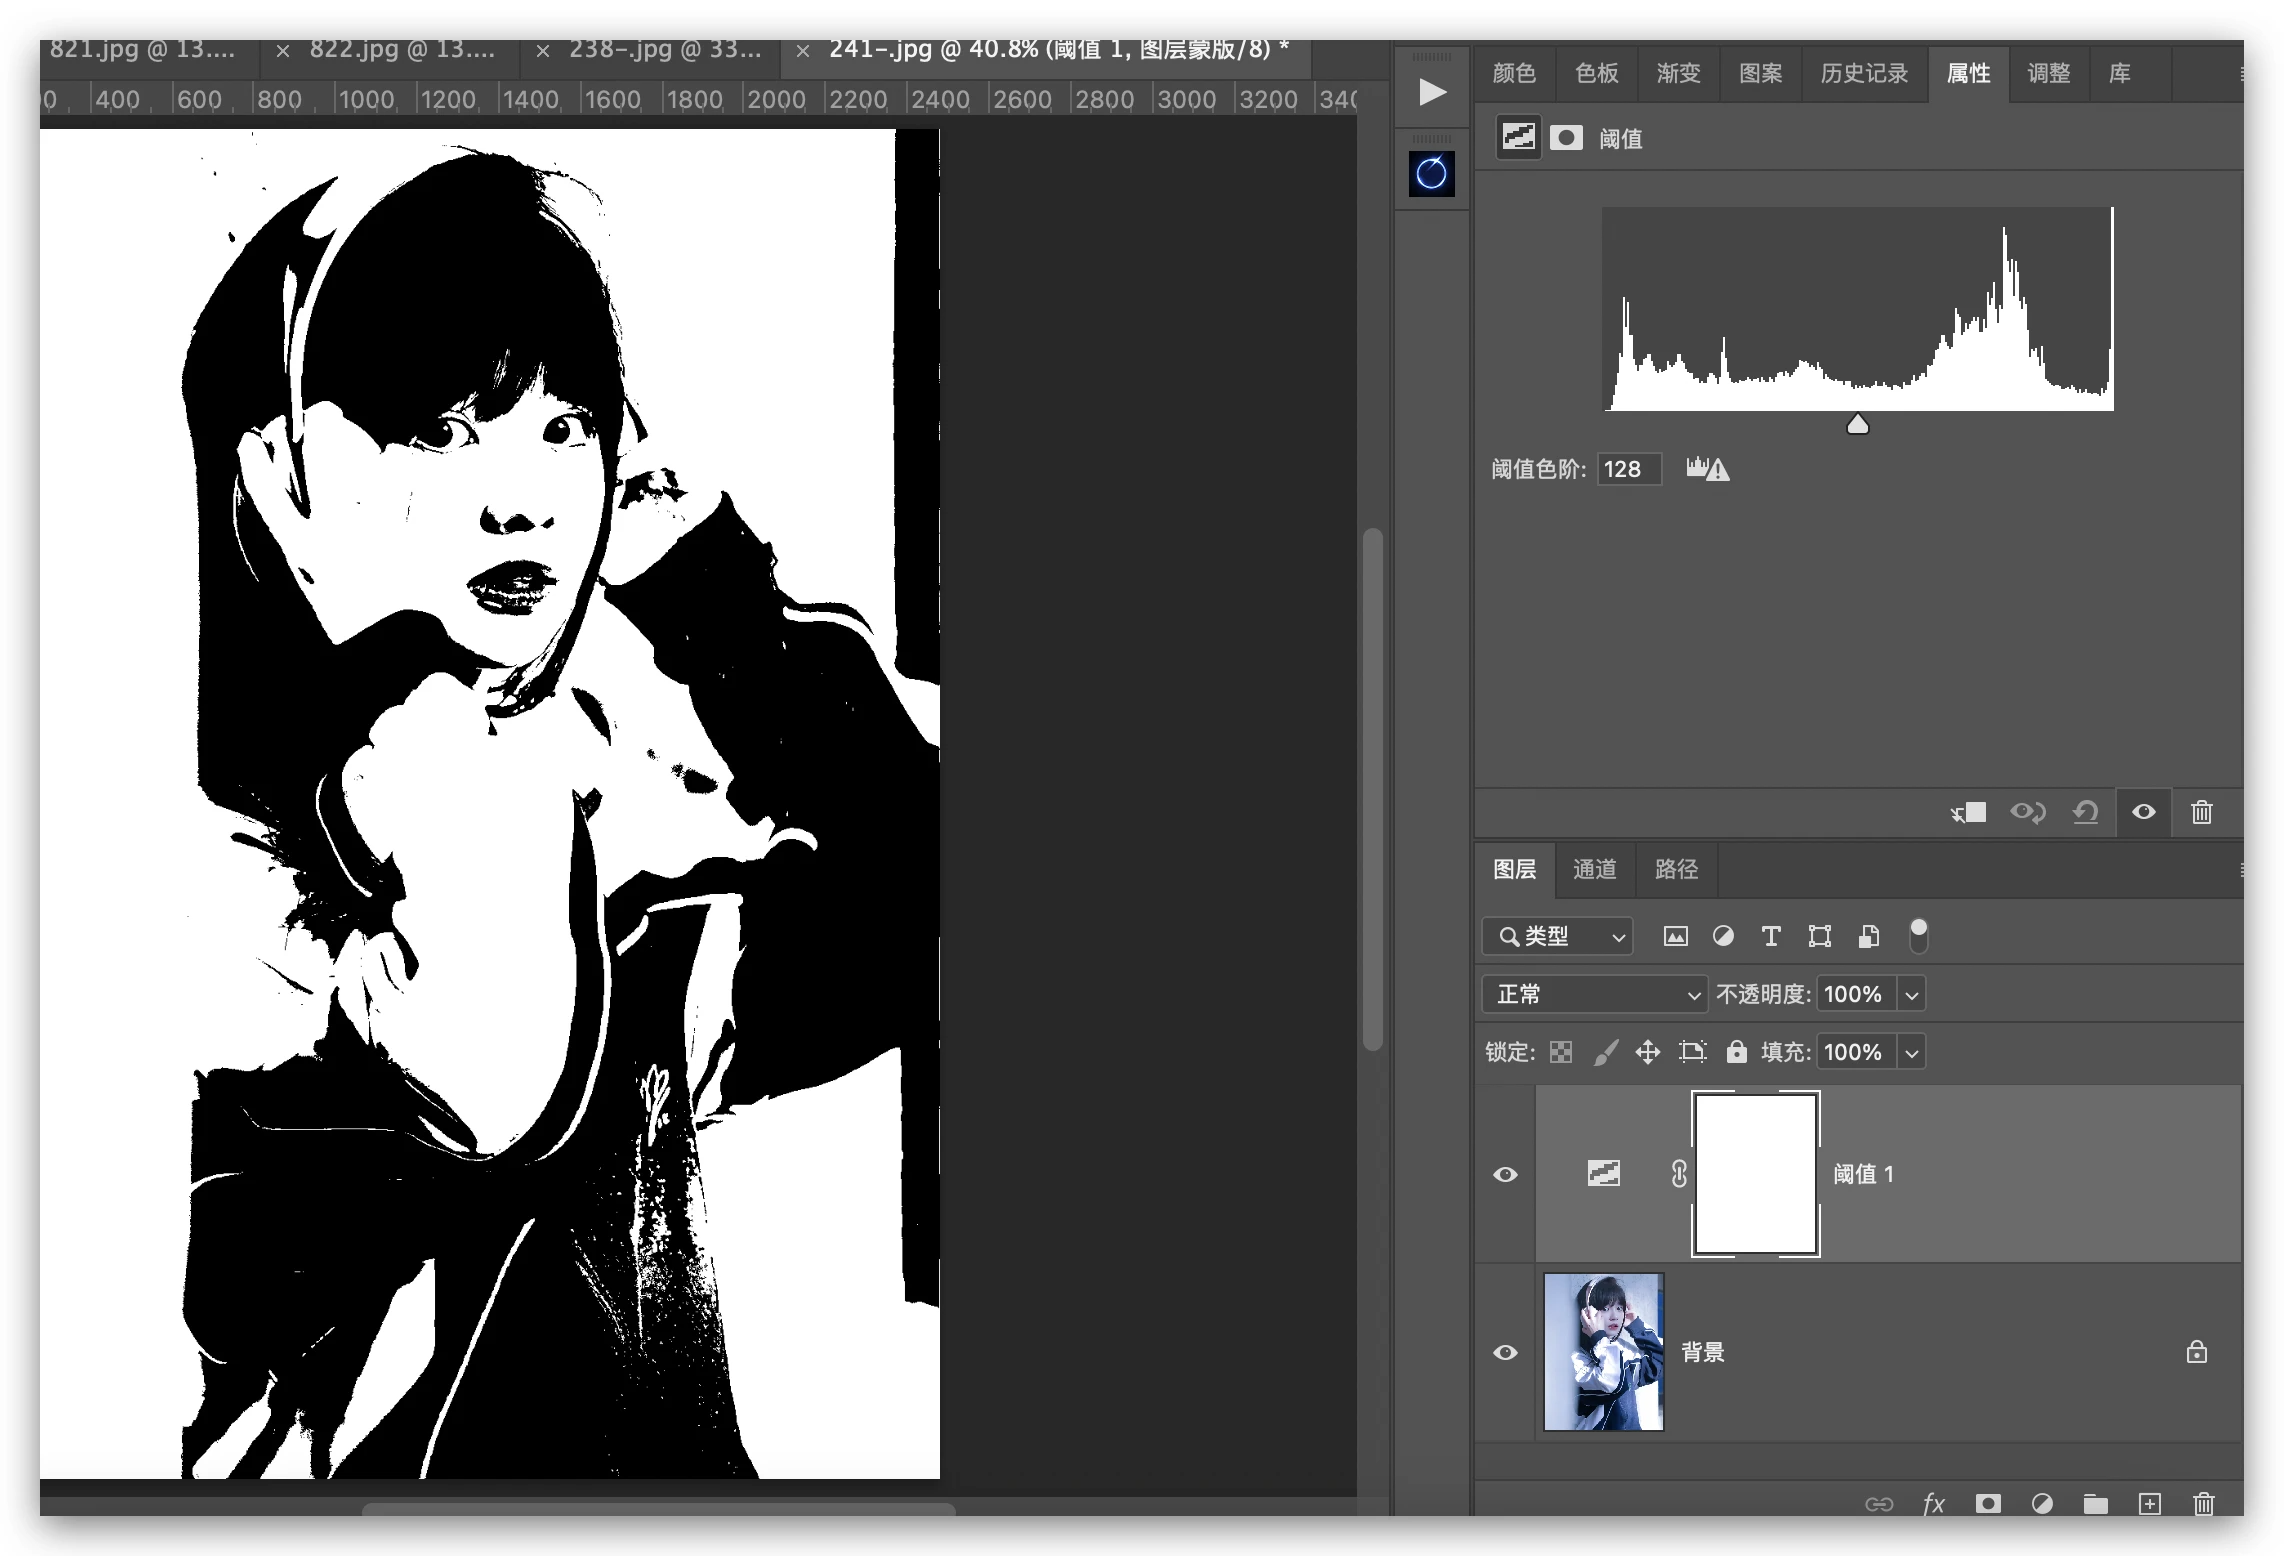Switch to the 通道 tab
This screenshot has width=2284, height=1556.
pyautogui.click(x=1594, y=869)
